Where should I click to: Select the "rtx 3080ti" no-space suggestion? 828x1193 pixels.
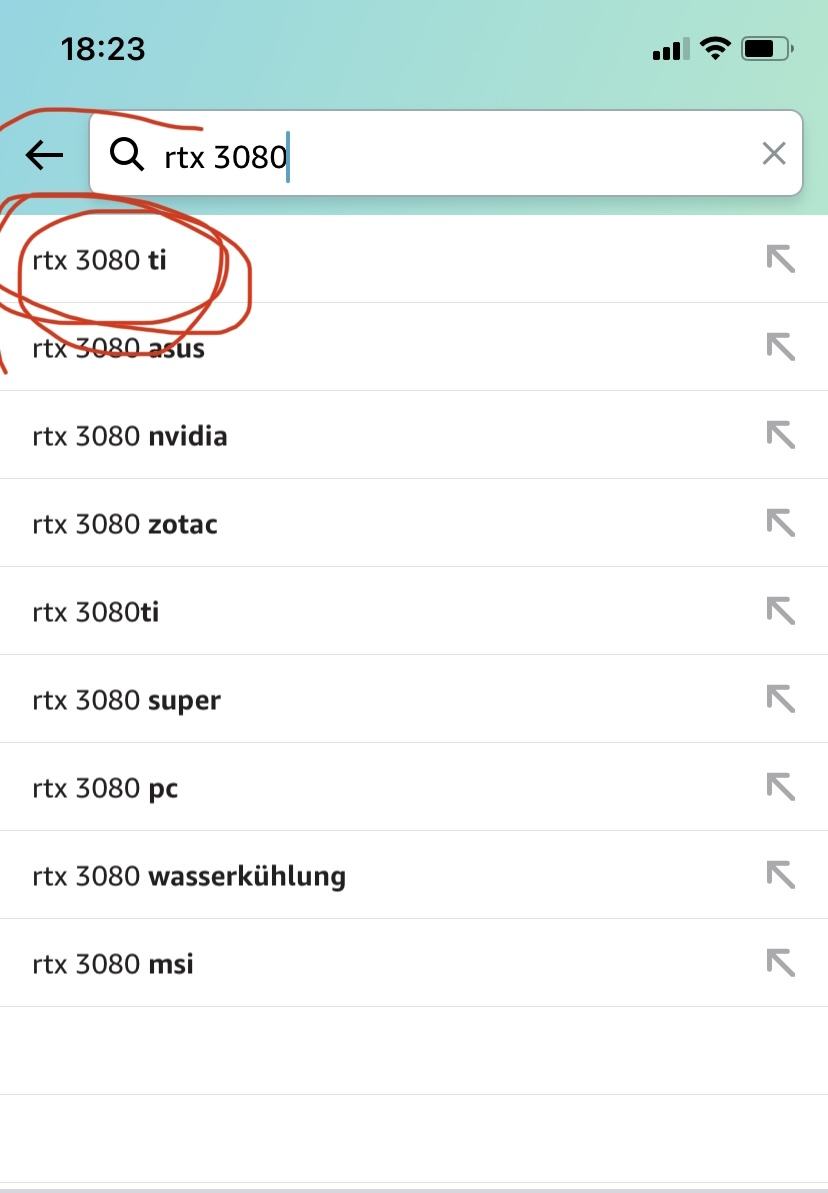point(96,613)
